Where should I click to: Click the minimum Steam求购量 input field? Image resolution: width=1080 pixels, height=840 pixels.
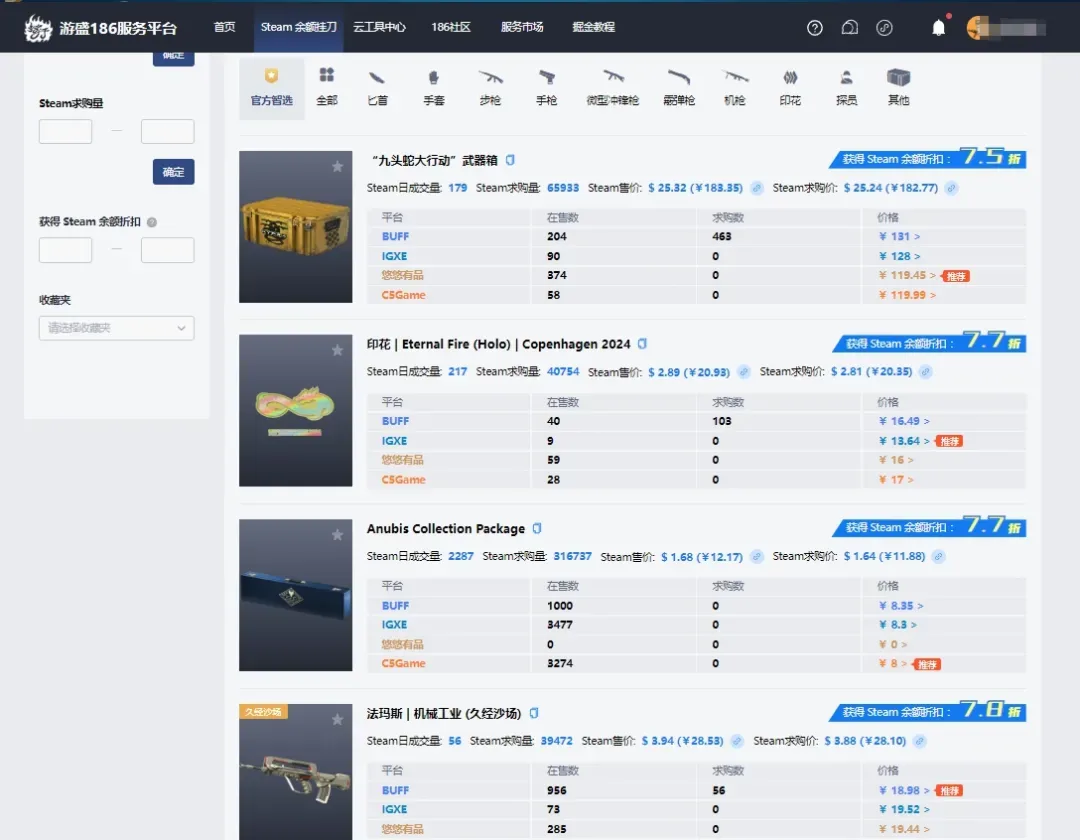coord(65,132)
